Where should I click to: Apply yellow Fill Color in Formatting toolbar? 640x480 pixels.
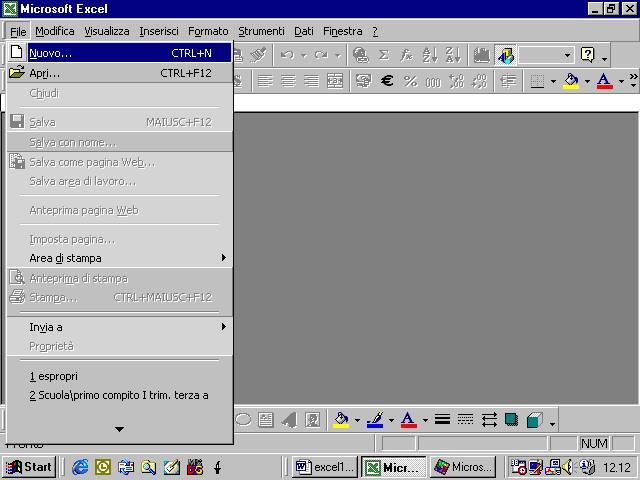coord(571,81)
